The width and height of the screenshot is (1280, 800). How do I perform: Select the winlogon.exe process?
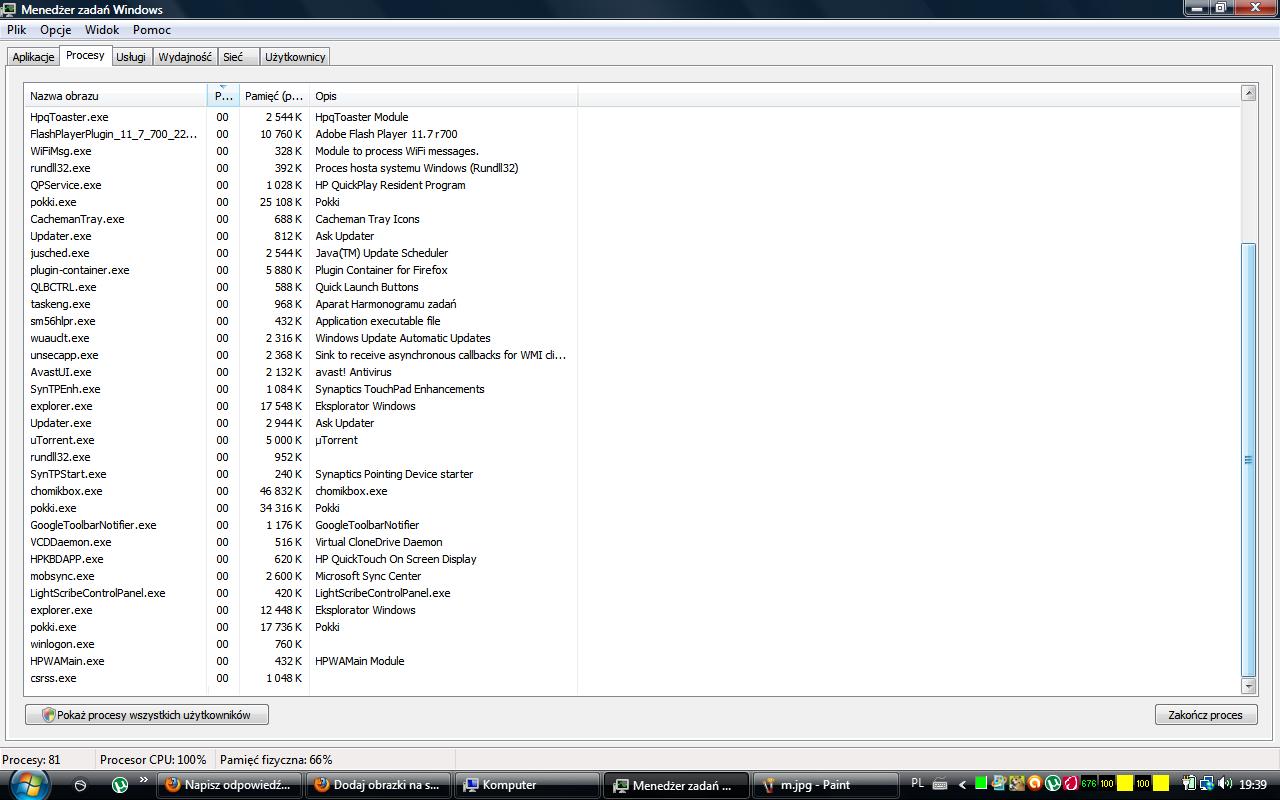[x=301, y=644]
